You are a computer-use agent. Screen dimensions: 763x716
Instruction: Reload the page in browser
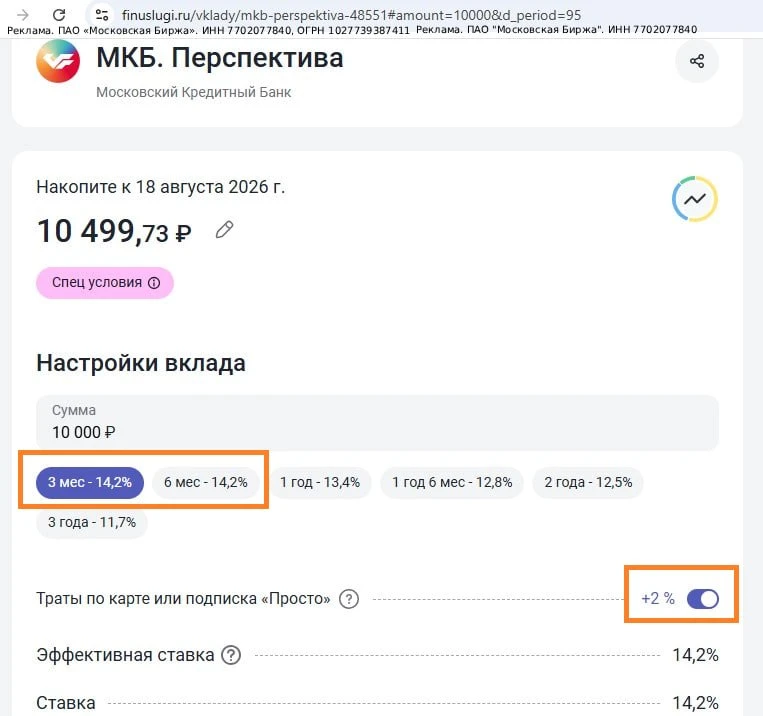[59, 15]
